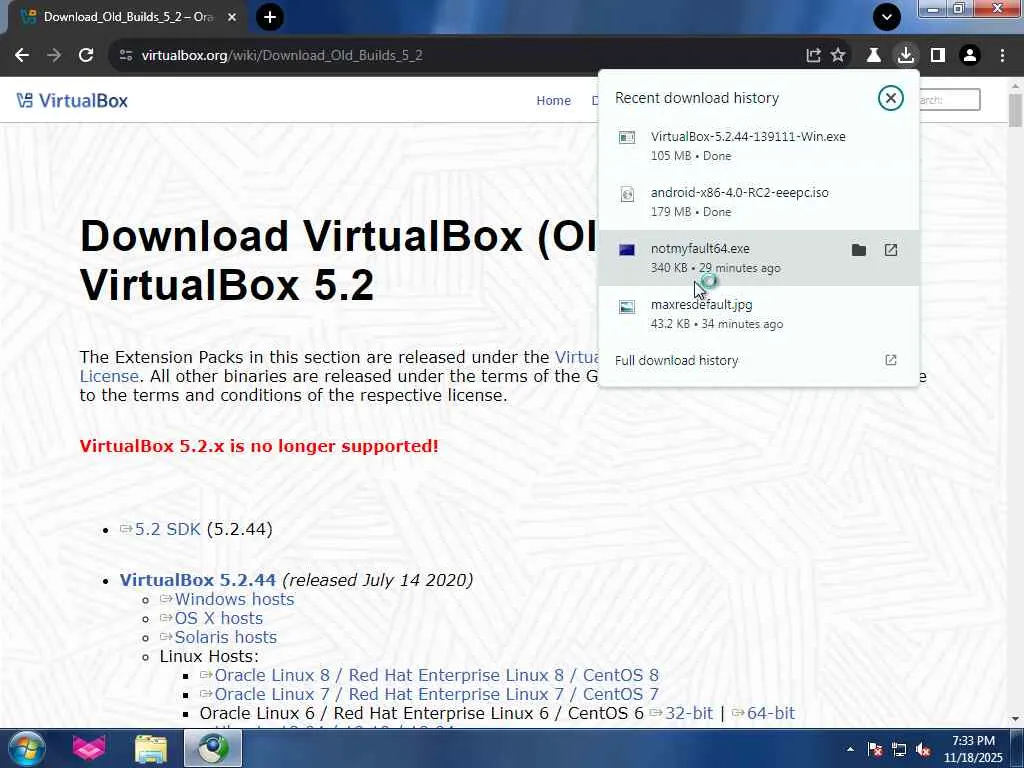Open Windows Start menu

pos(27,748)
